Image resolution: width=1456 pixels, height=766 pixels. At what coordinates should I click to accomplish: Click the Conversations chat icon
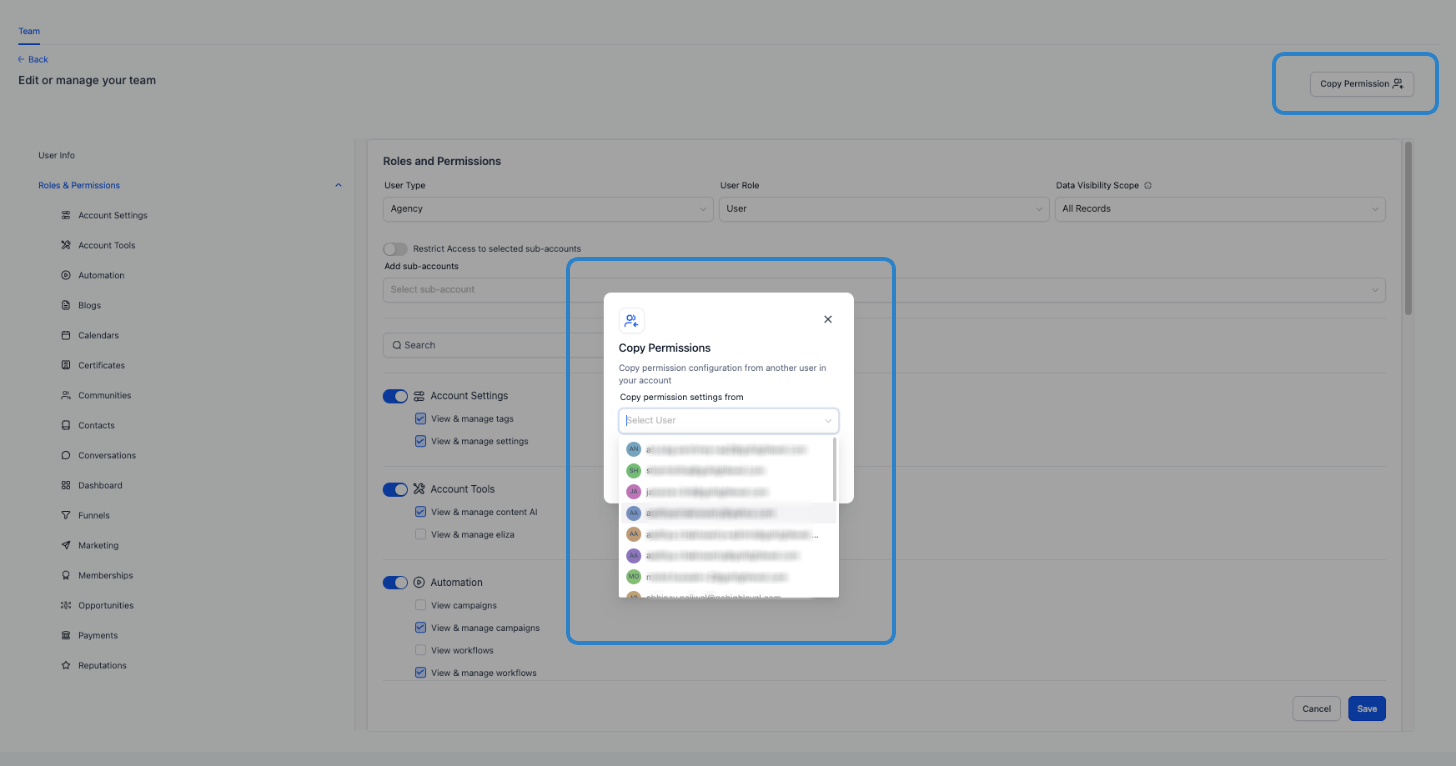click(66, 455)
